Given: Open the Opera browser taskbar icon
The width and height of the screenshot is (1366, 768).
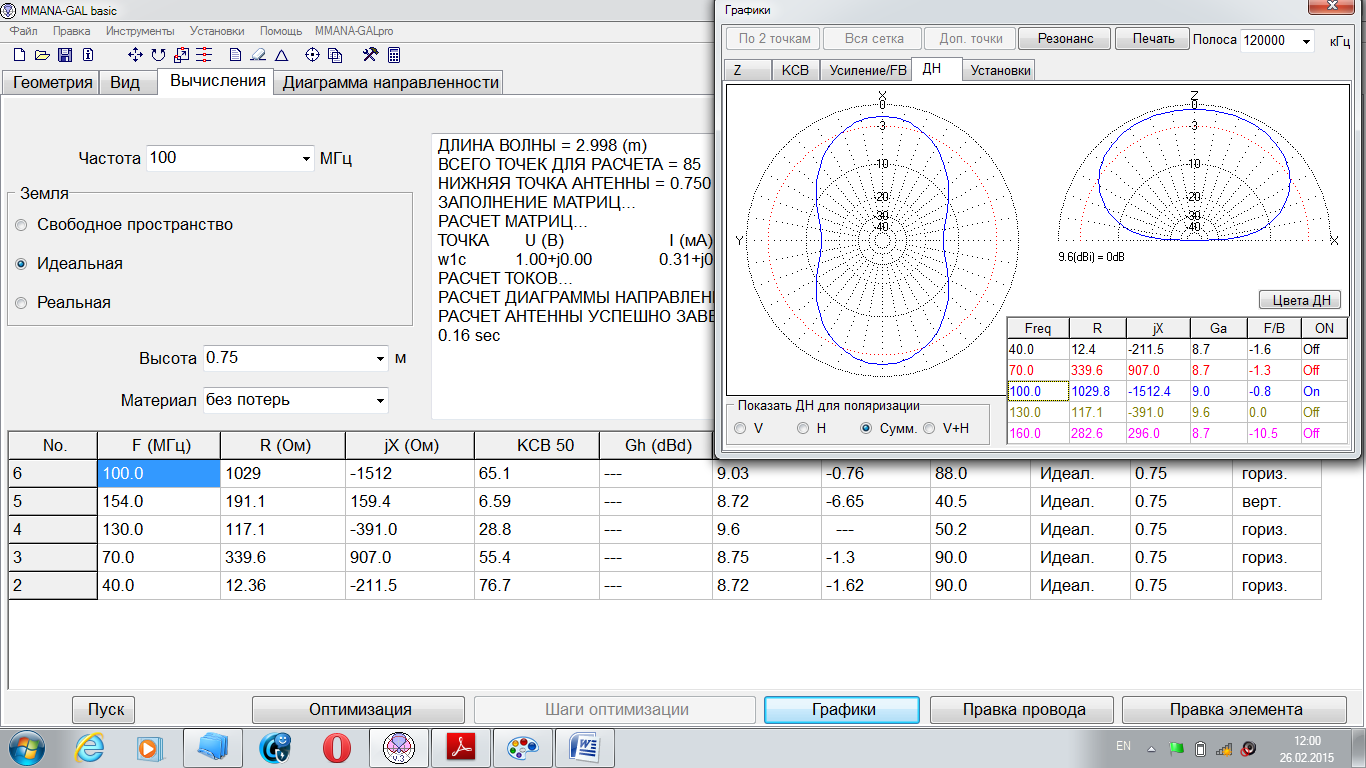Looking at the screenshot, I should [x=337, y=746].
